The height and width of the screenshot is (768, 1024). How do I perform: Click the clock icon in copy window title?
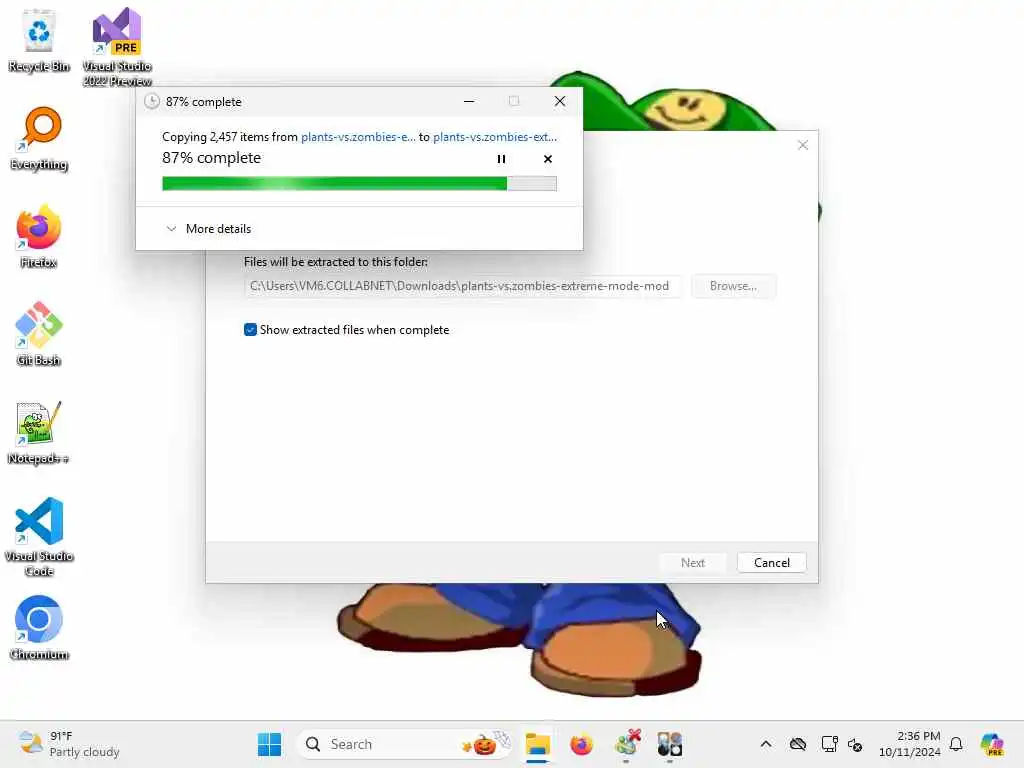click(x=152, y=101)
